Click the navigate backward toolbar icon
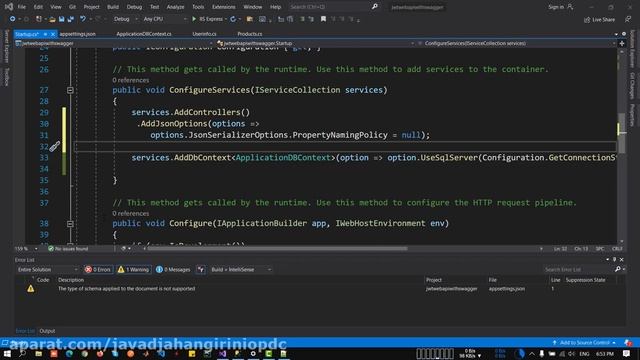This screenshot has height=360, width=640. point(12,19)
